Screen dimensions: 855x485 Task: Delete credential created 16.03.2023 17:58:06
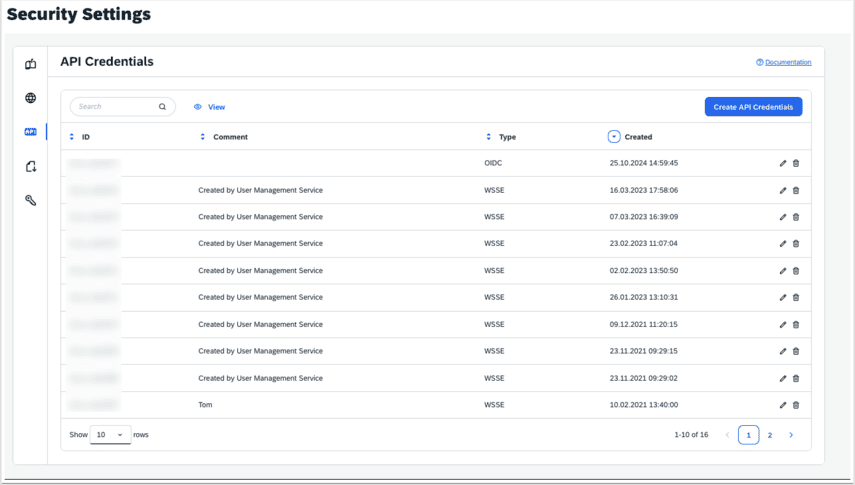[796, 190]
